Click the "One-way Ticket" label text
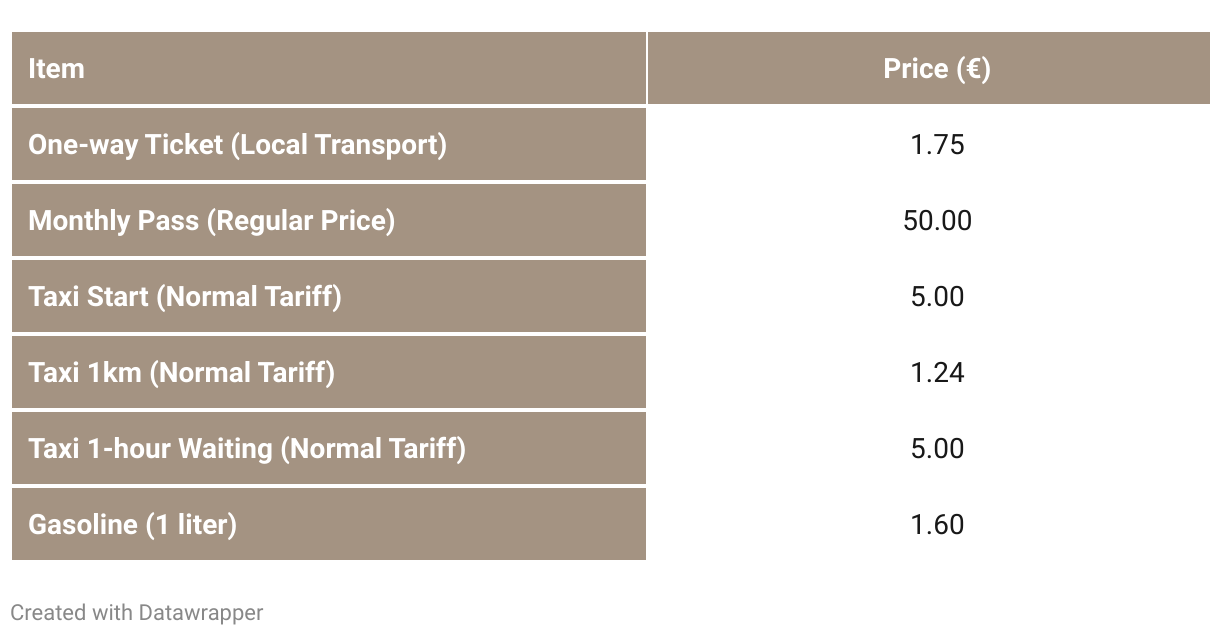Viewport: 1220px width, 636px height. tap(126, 145)
